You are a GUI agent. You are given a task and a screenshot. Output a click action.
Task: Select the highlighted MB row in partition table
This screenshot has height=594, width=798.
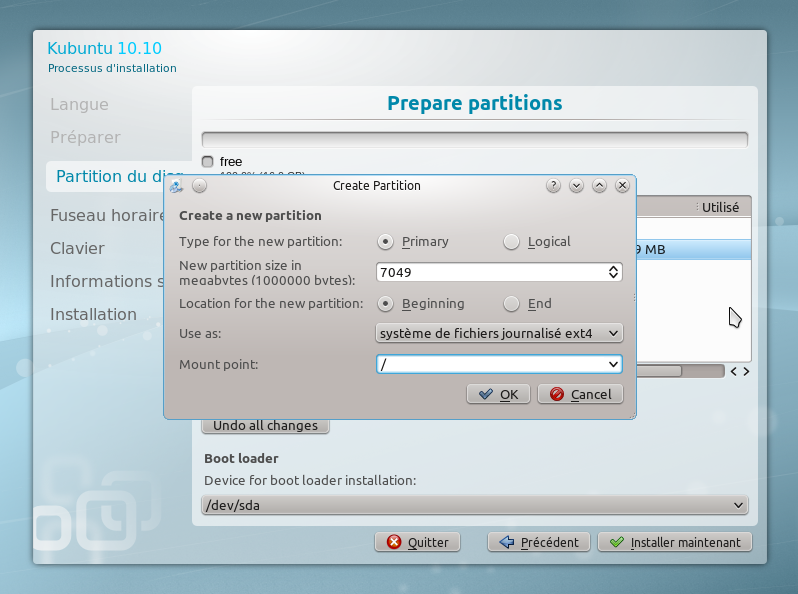(694, 250)
